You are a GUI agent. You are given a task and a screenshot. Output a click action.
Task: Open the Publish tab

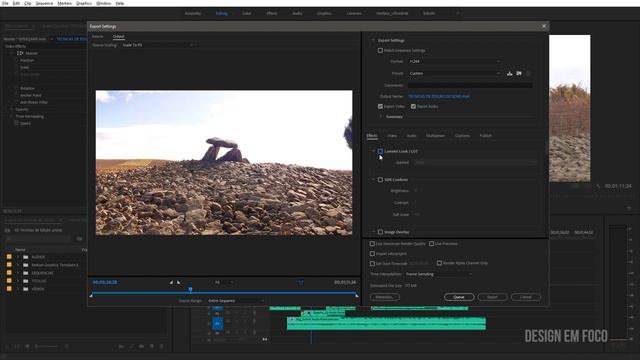coord(486,136)
